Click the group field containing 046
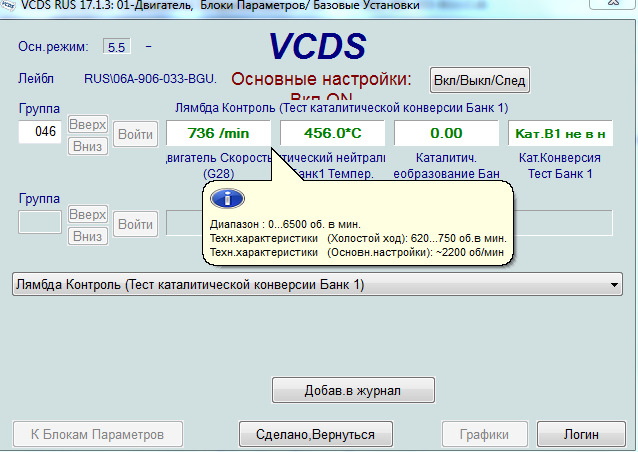The image size is (638, 452). click(40, 131)
